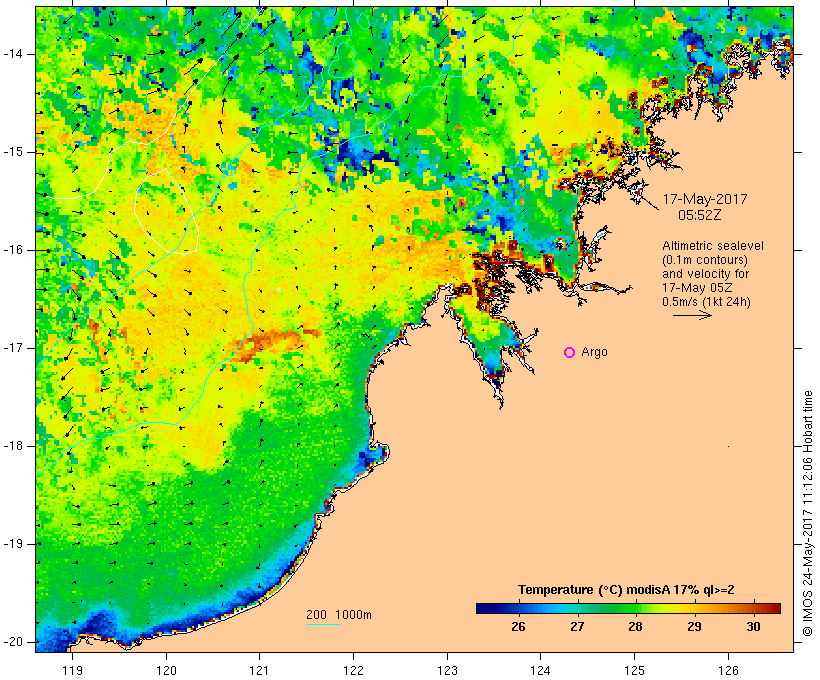
Task: Click latitude axis label -19
Action: [12, 544]
